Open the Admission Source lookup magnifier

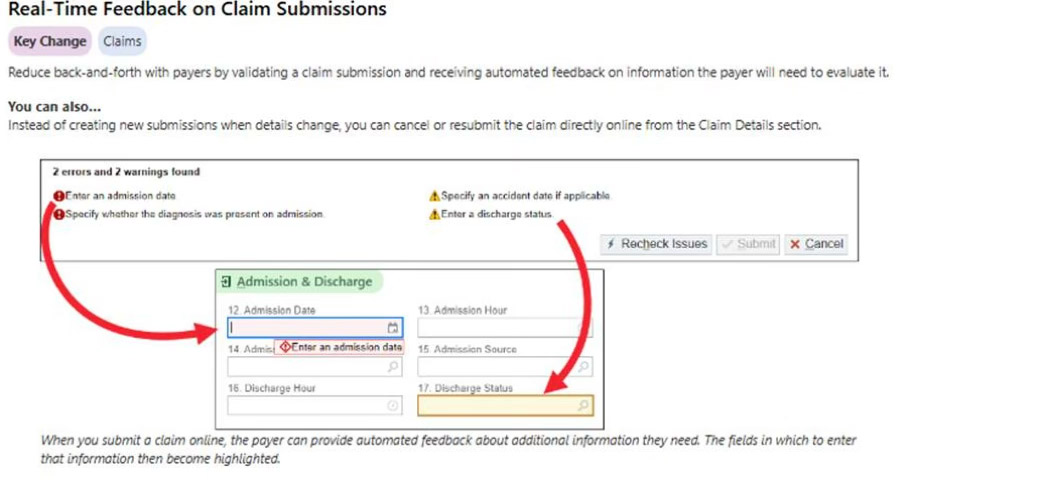coord(583,367)
